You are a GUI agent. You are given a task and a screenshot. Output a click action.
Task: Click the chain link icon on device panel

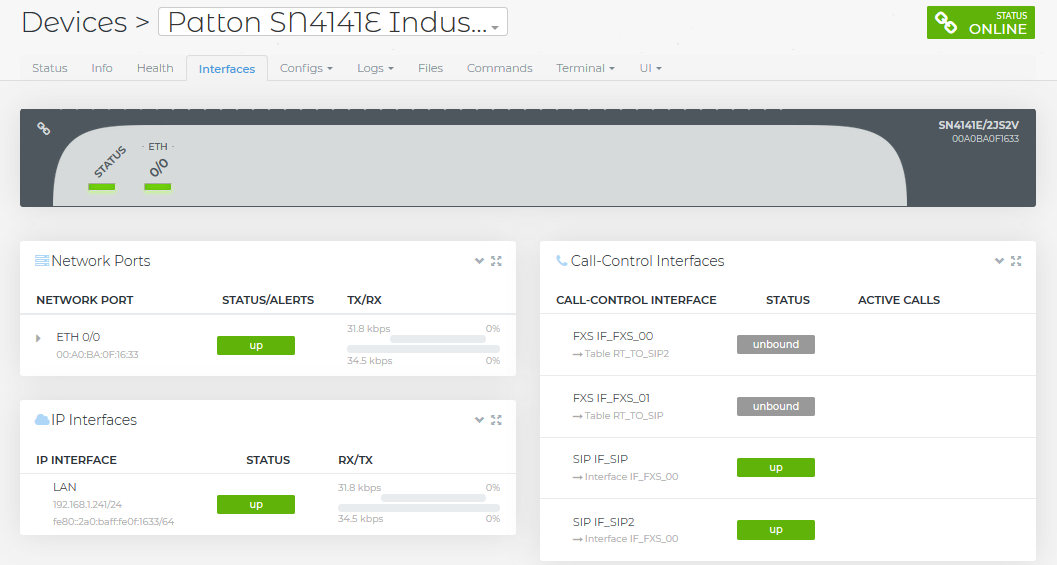[43, 128]
